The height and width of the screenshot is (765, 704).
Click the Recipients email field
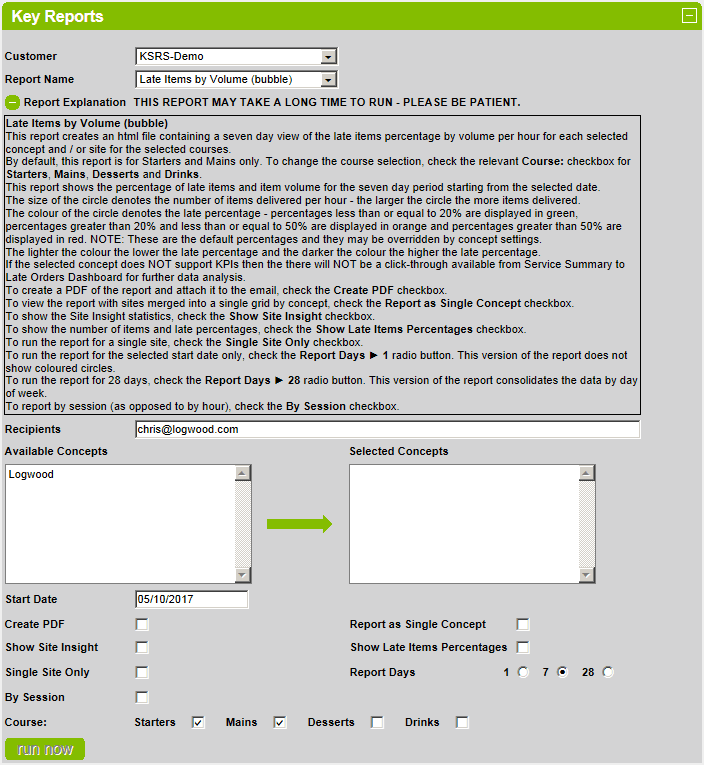[387, 429]
